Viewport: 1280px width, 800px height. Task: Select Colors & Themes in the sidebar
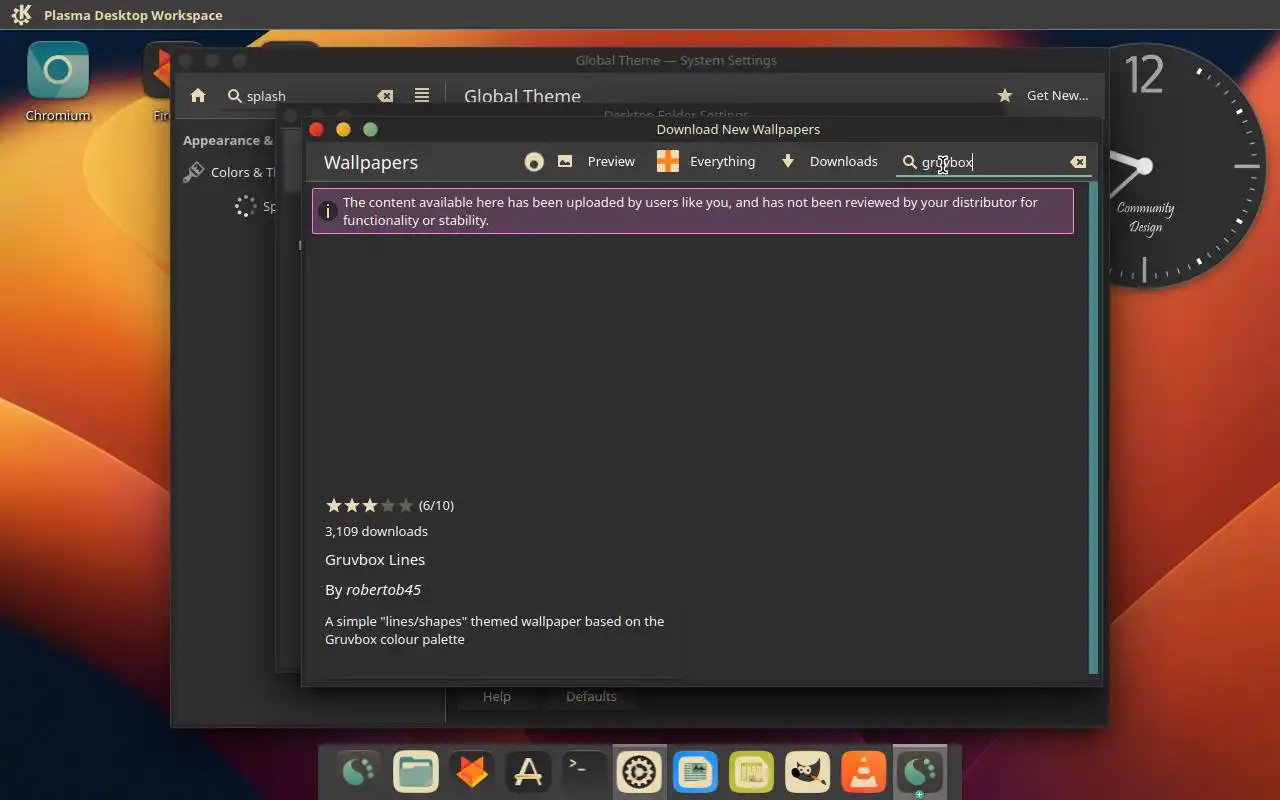coord(232,172)
